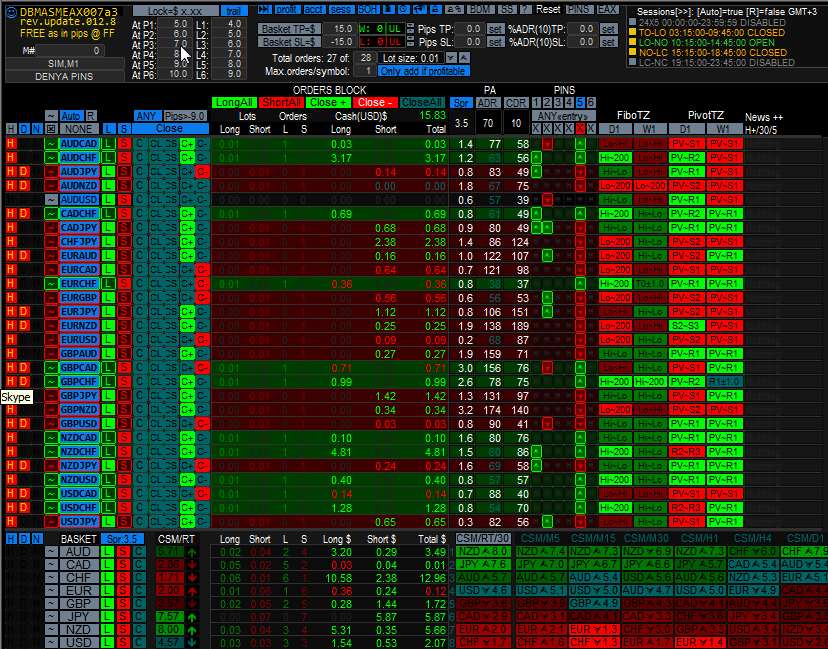Viewport: 828px width, 649px height.
Task: Click the AUDCAD symbol label
Action: click(x=79, y=144)
